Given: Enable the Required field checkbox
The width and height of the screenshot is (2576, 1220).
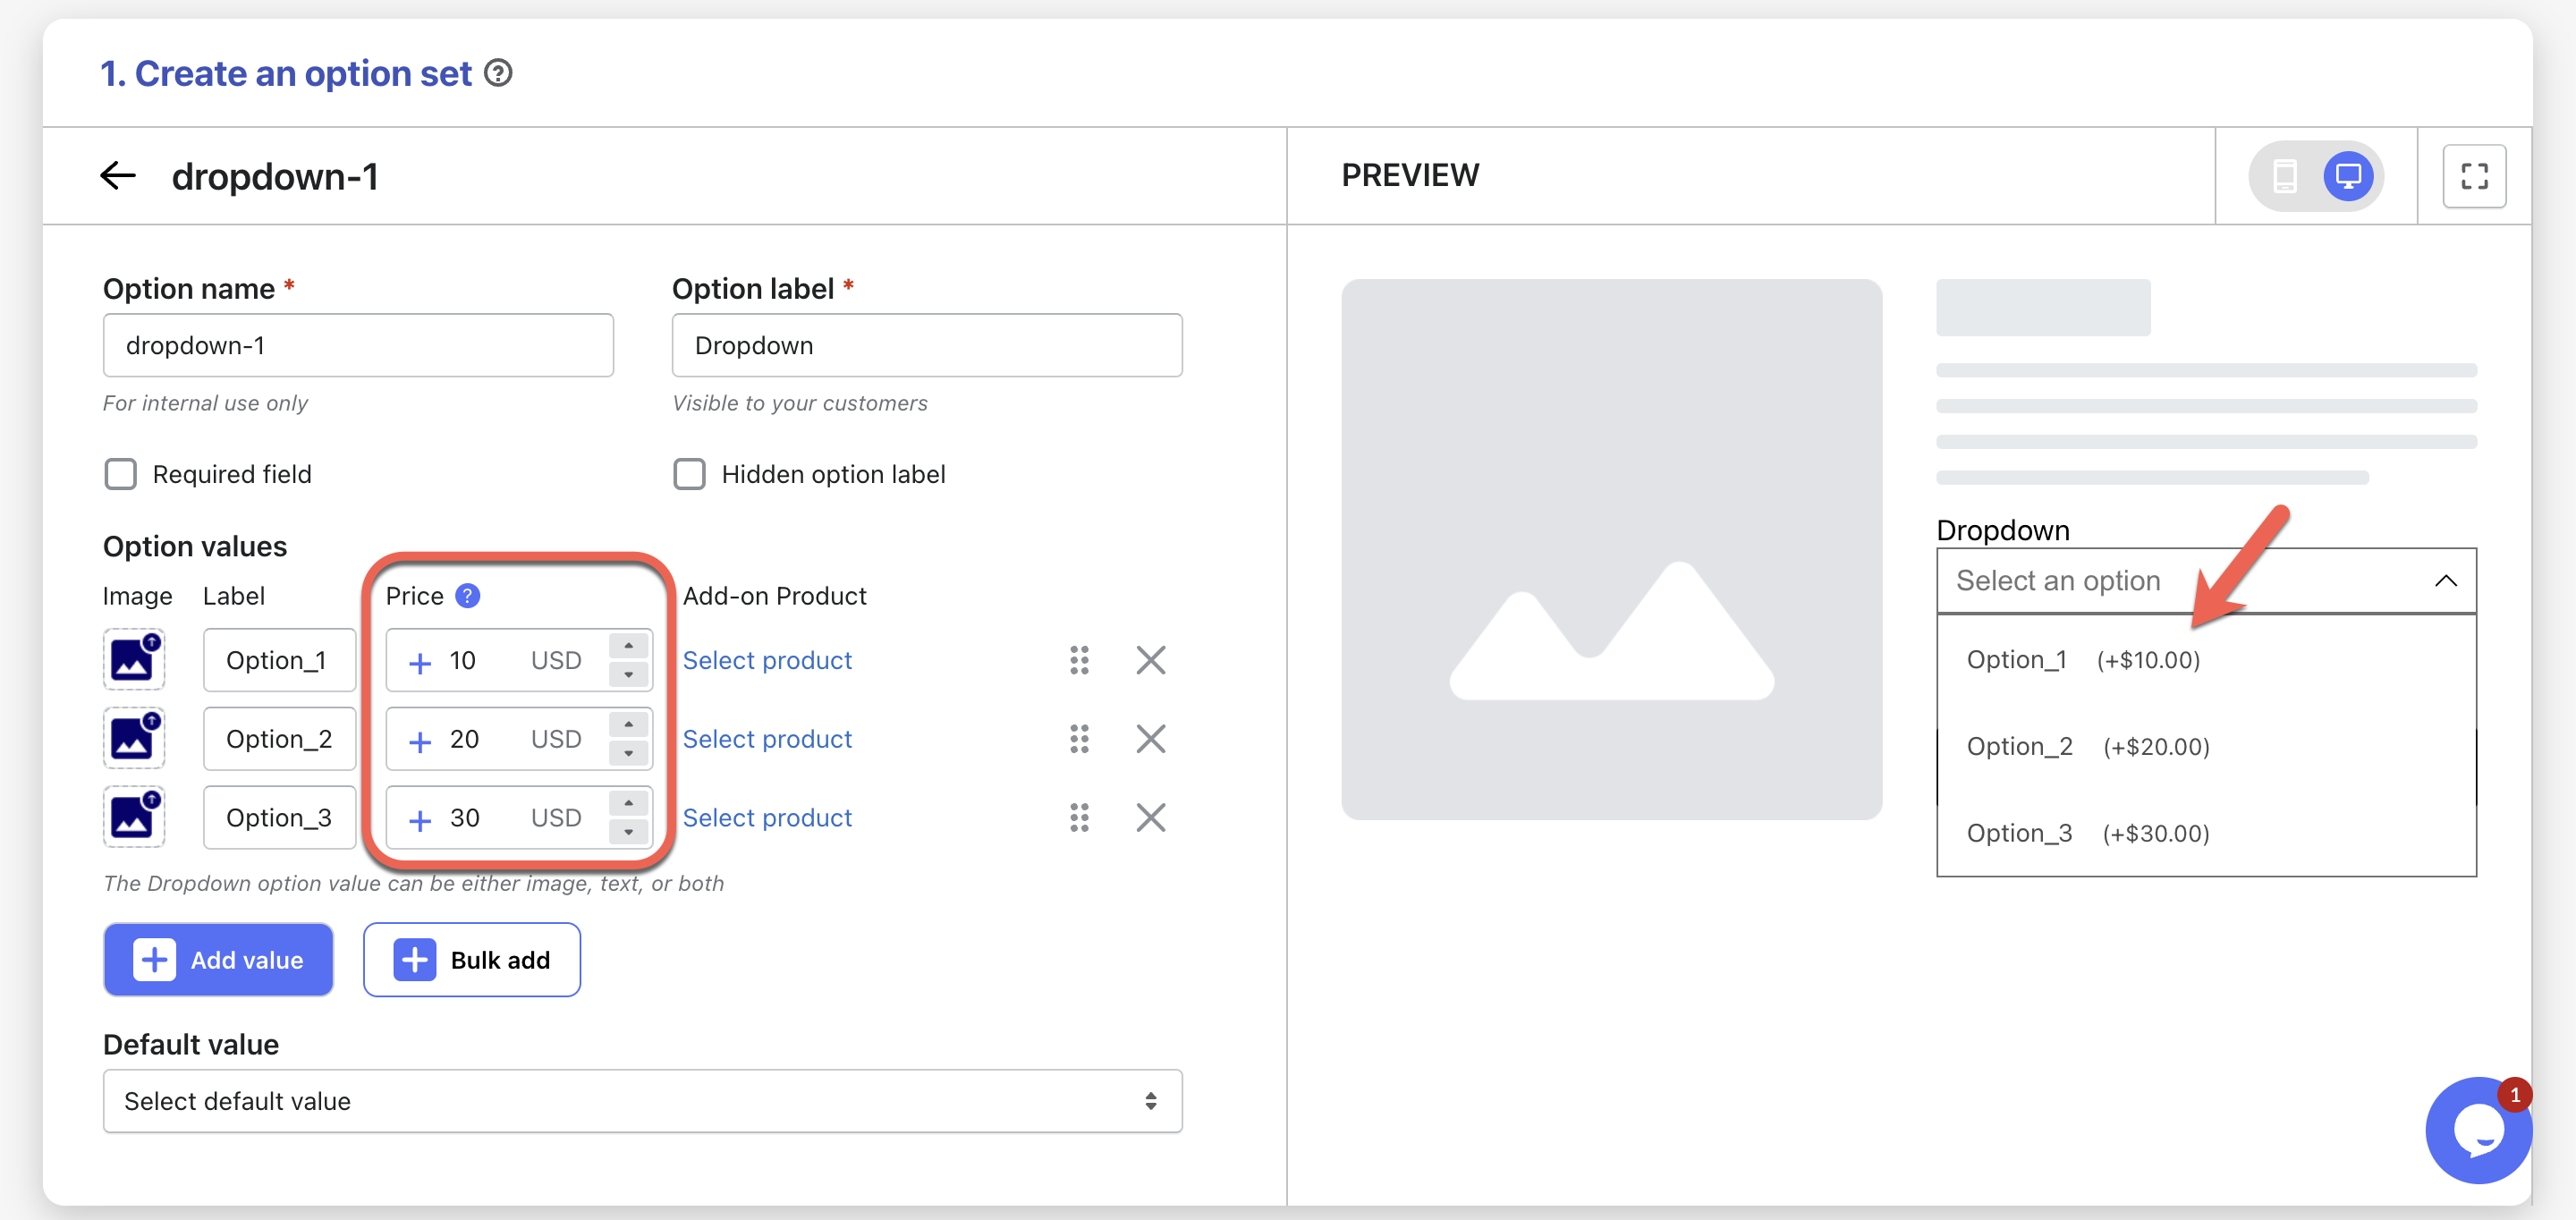Looking at the screenshot, I should click(121, 474).
